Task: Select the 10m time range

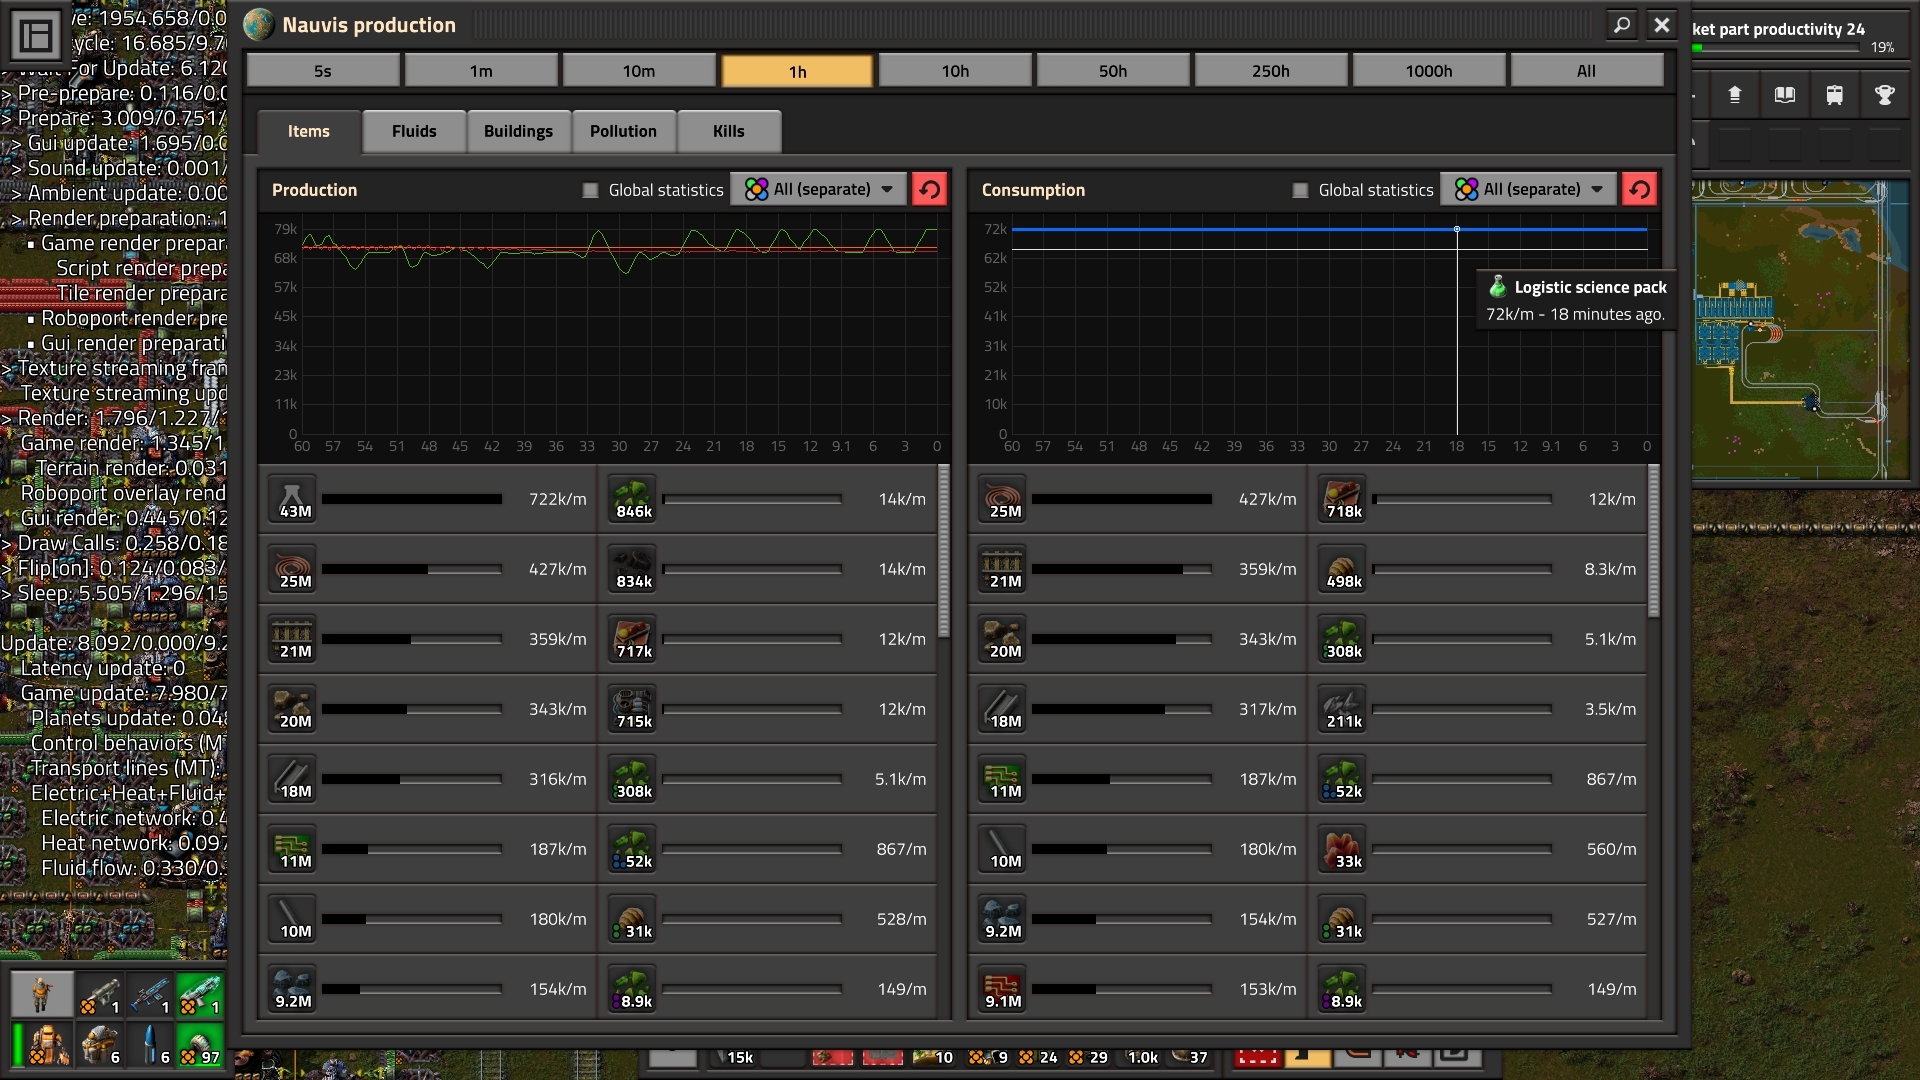Action: click(639, 71)
